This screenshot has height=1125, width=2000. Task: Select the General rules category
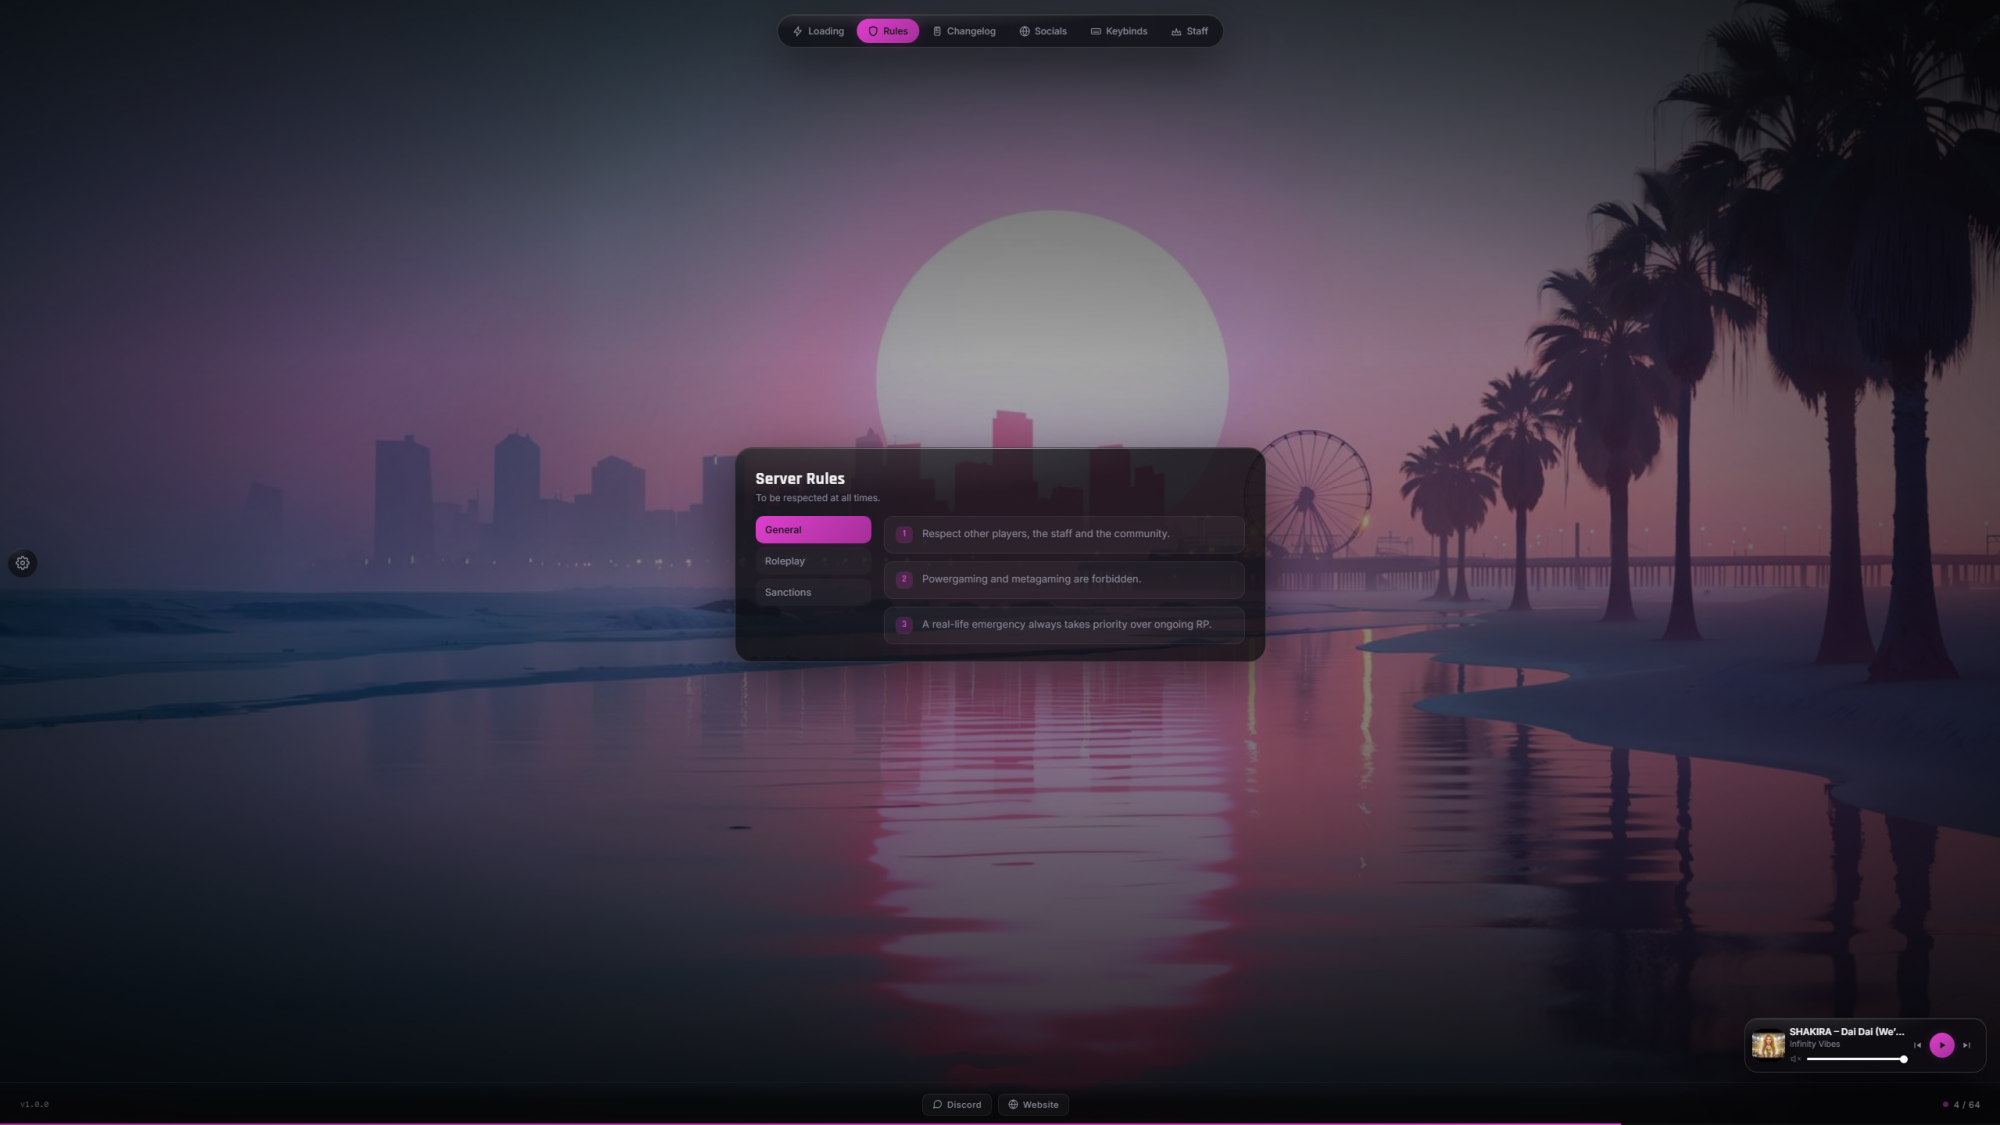813,530
